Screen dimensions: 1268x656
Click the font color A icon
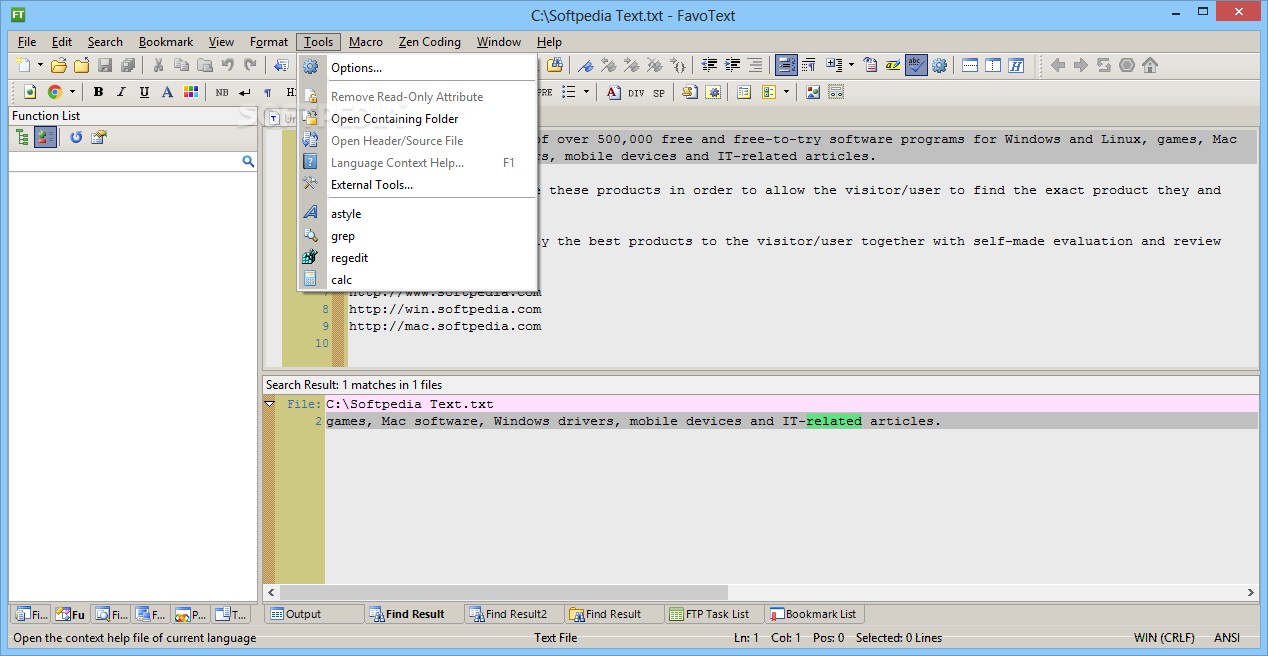click(167, 92)
